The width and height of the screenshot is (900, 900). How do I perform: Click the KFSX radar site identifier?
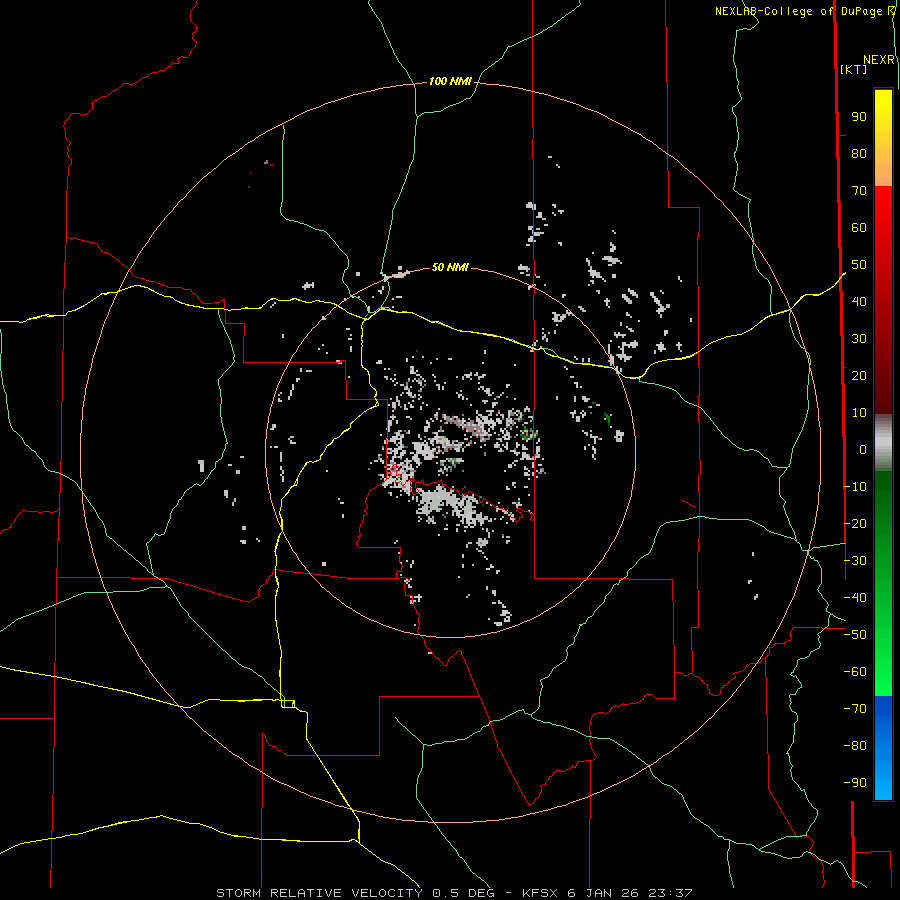coord(542,893)
